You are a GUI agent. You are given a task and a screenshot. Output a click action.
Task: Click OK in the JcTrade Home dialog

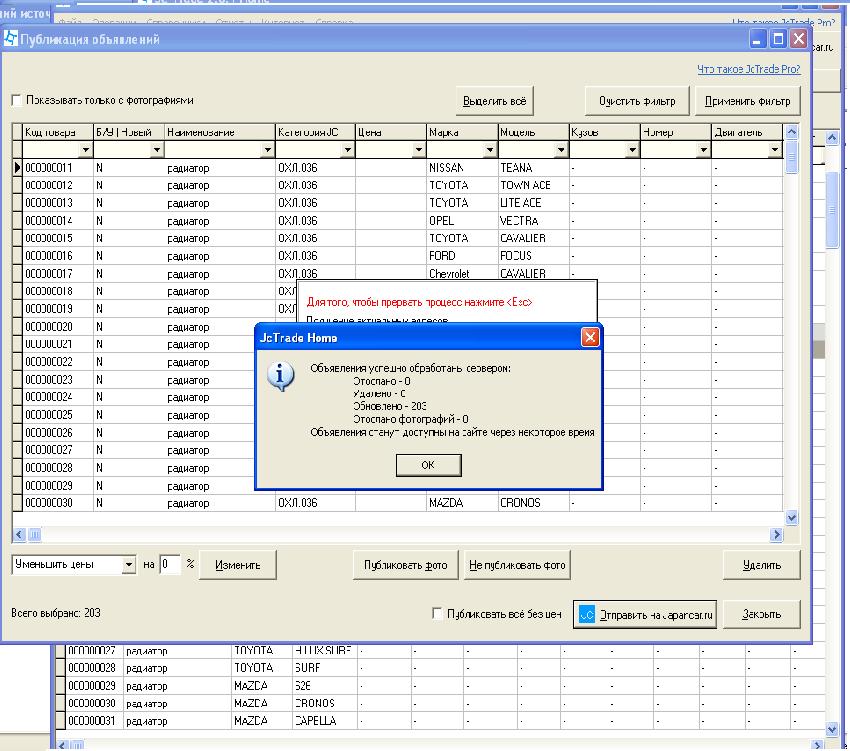coord(428,465)
